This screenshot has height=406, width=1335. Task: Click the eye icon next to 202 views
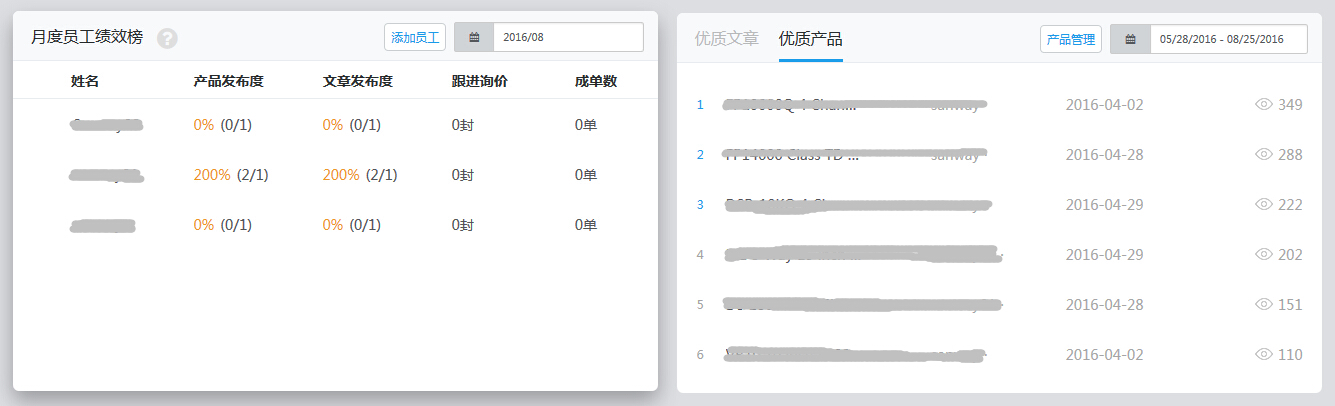(1263, 254)
